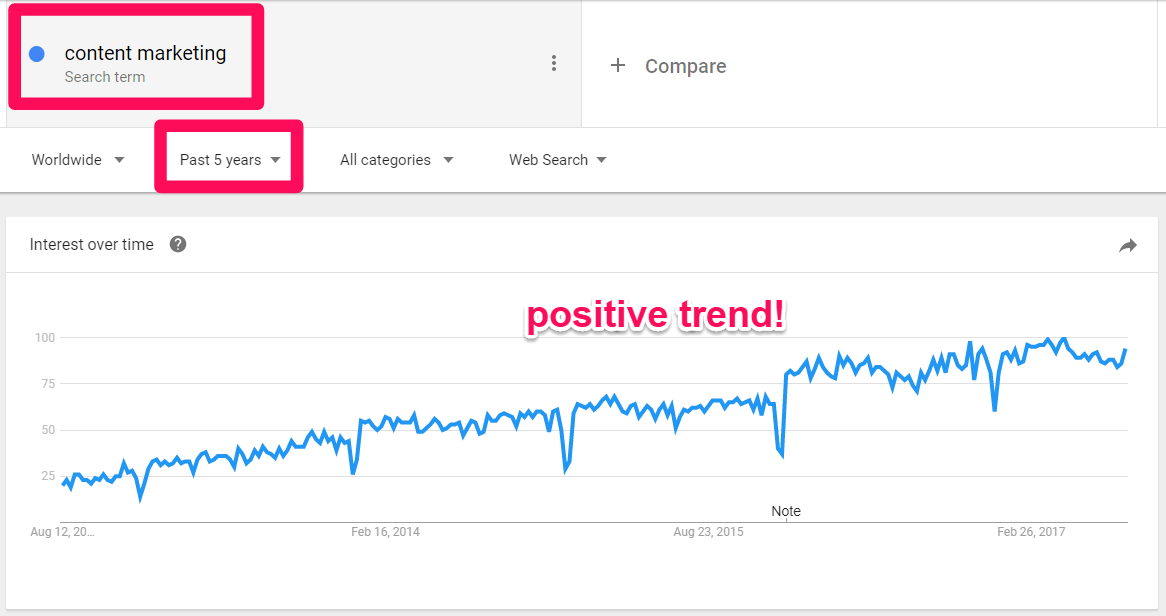
Task: Click the Aug 23, 2015 axis label
Action: click(x=708, y=532)
